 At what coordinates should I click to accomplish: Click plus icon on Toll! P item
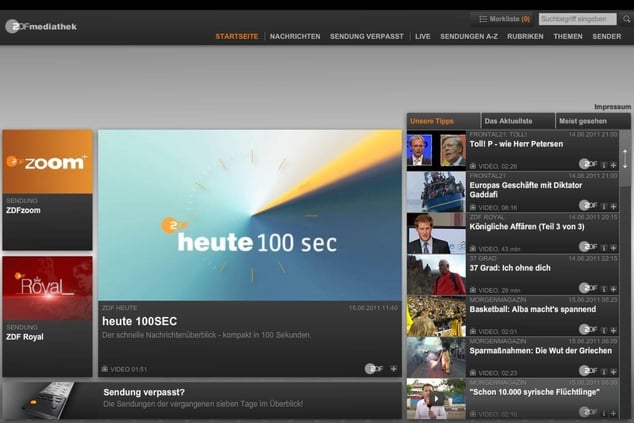point(612,164)
